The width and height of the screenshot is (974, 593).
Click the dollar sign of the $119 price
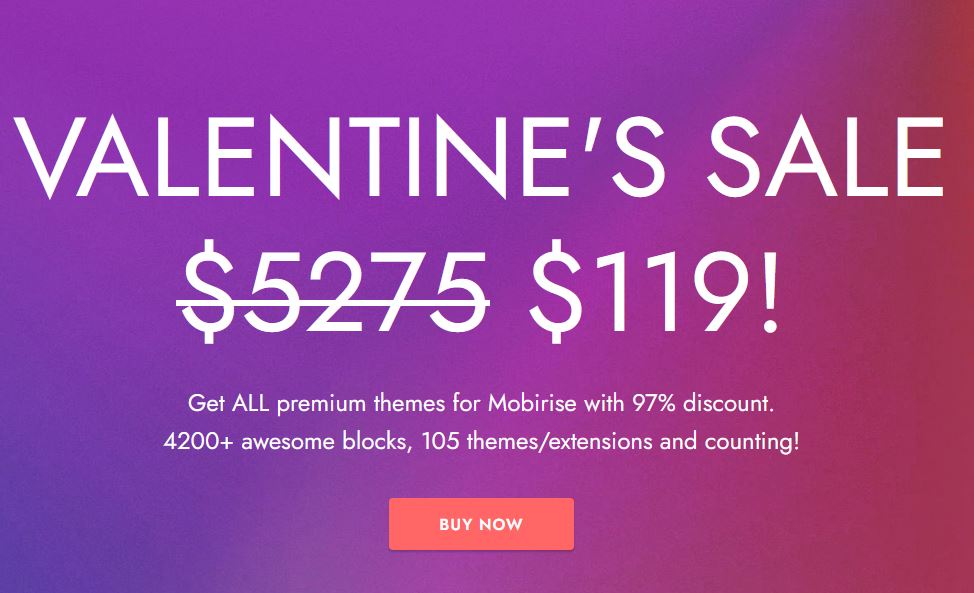(x=553, y=288)
